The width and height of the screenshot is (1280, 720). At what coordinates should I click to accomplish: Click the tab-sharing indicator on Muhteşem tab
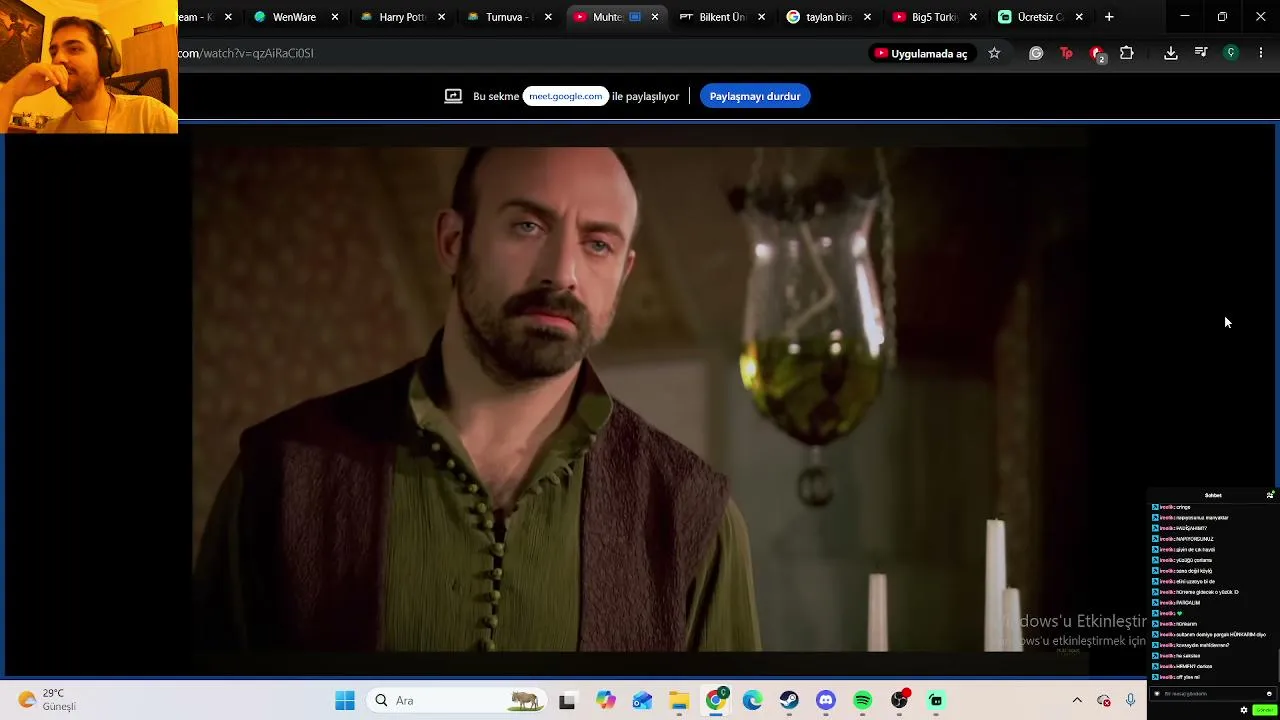click(635, 17)
